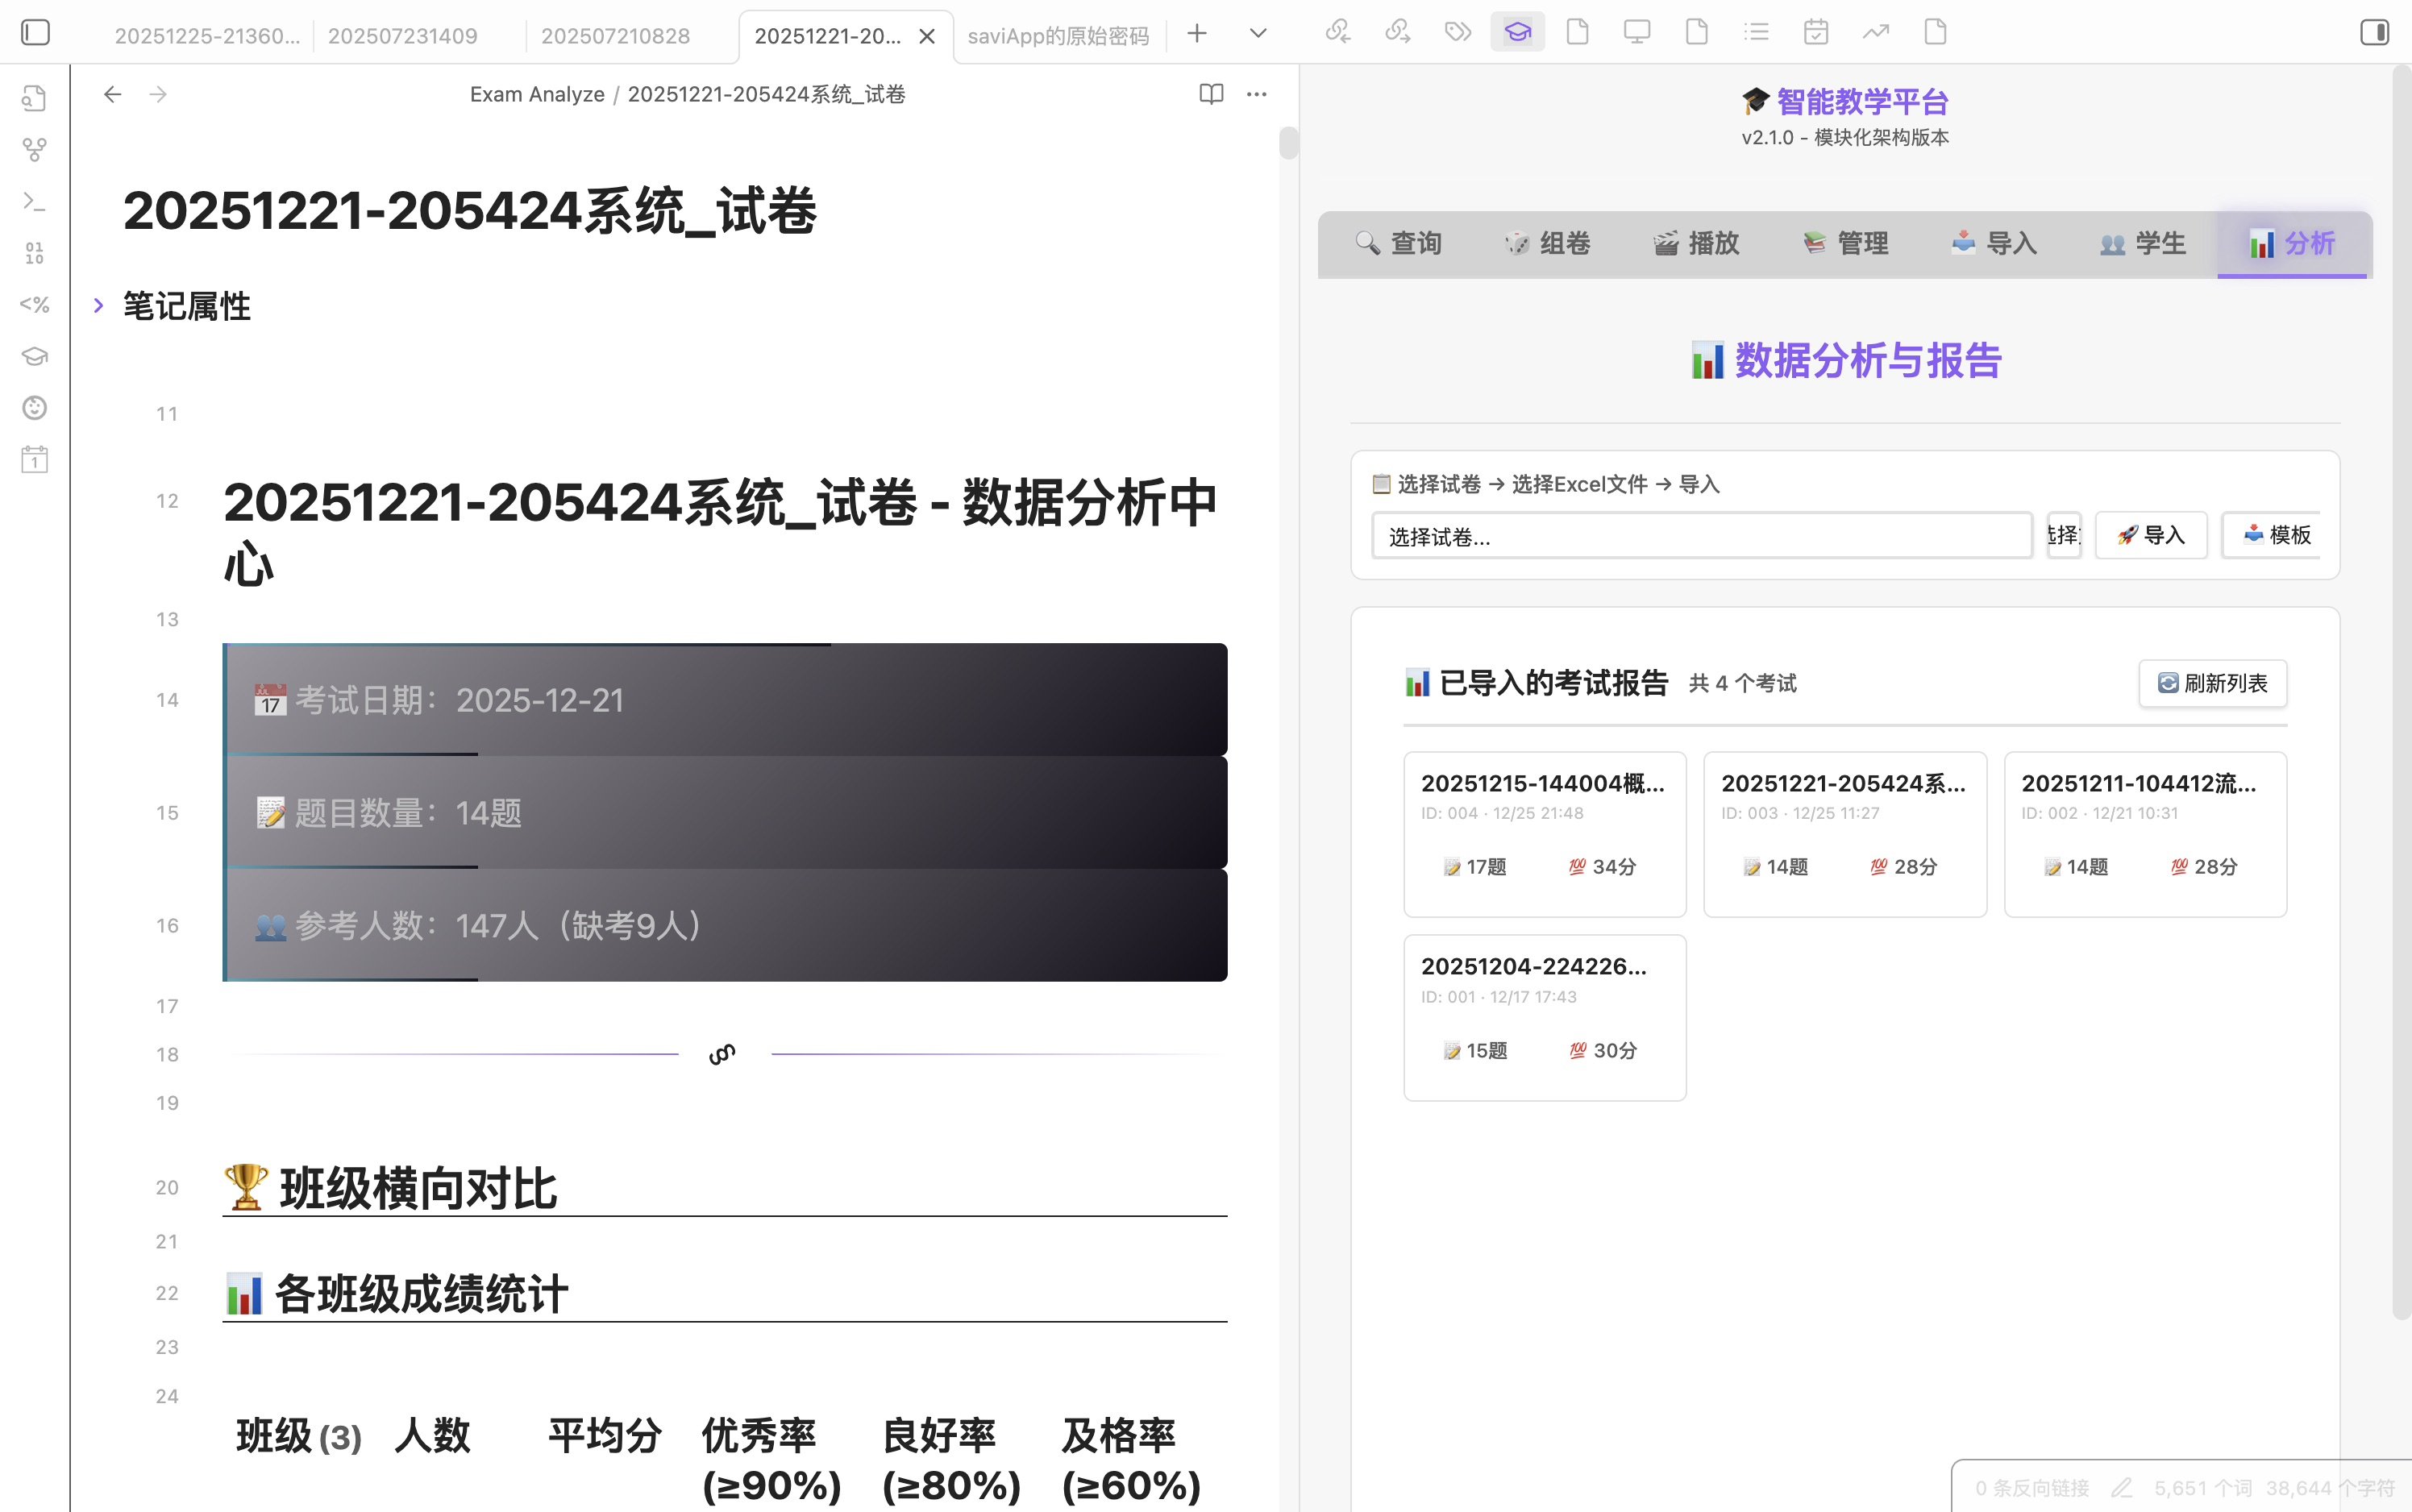
Task: Open the 选择试卷 dropdown selector
Action: point(1700,537)
